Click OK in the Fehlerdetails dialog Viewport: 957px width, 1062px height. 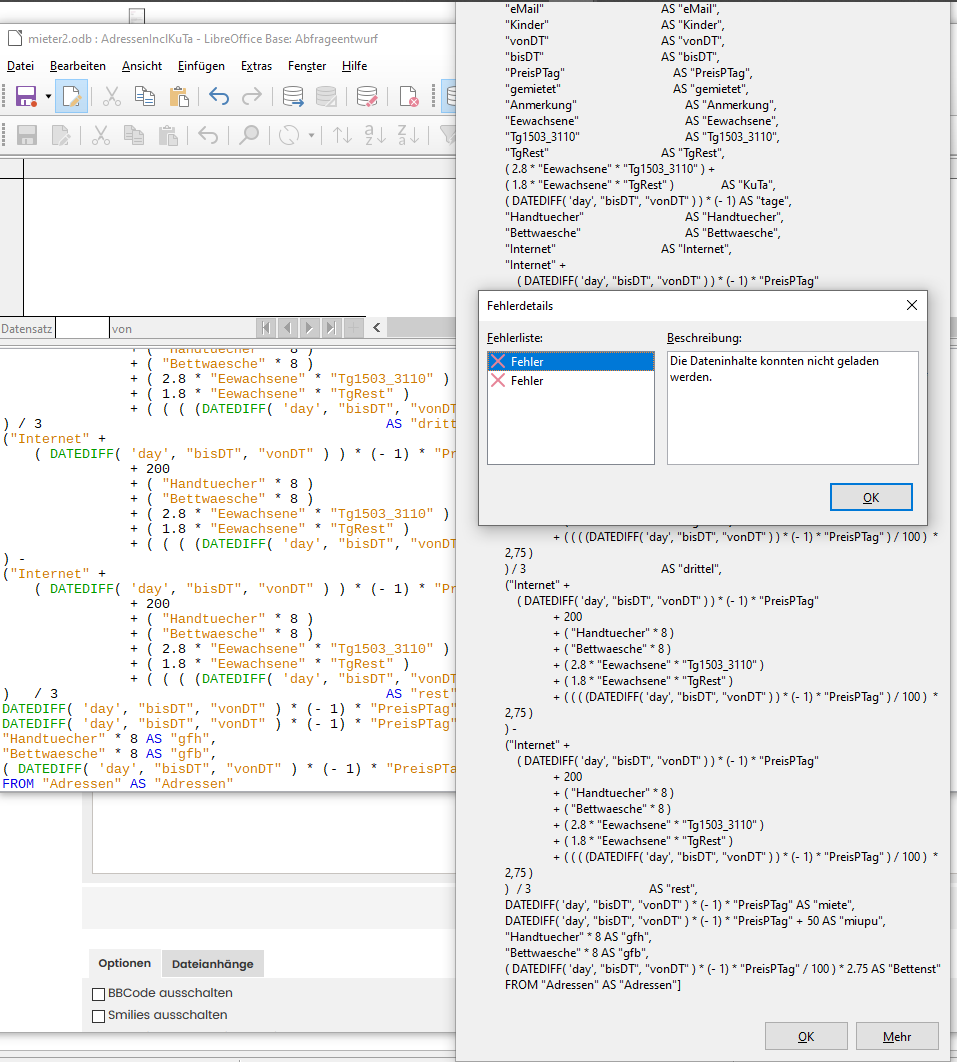(871, 497)
